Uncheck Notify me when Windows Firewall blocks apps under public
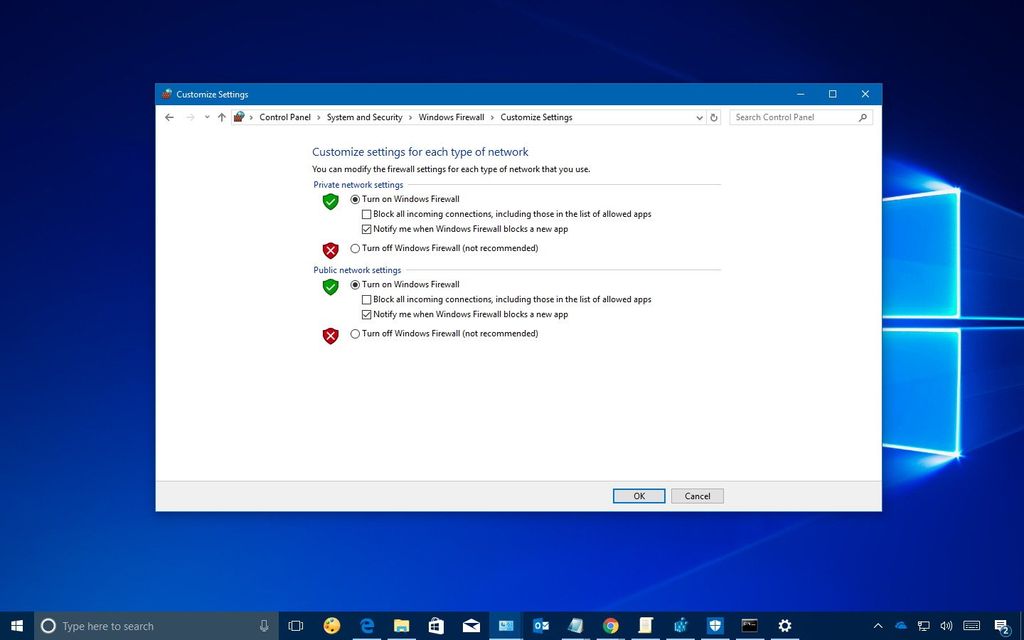This screenshot has height=640, width=1024. coord(367,314)
